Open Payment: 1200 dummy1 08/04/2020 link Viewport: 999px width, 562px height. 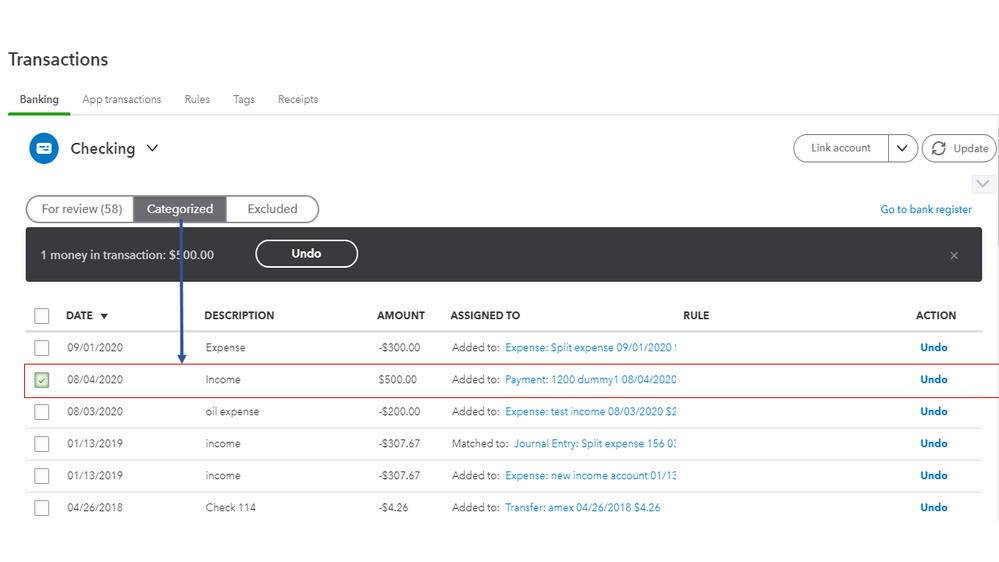pyautogui.click(x=591, y=380)
